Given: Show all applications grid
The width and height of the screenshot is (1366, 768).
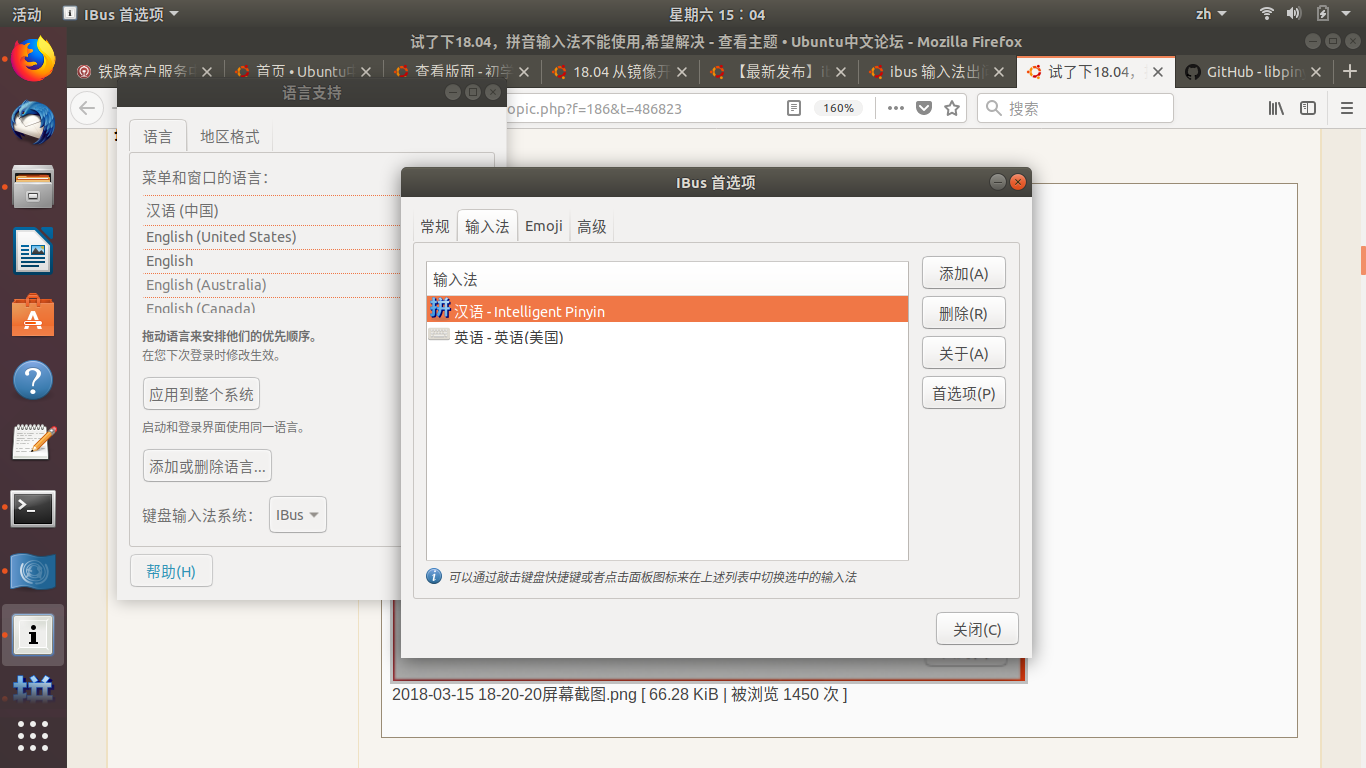Looking at the screenshot, I should [33, 735].
